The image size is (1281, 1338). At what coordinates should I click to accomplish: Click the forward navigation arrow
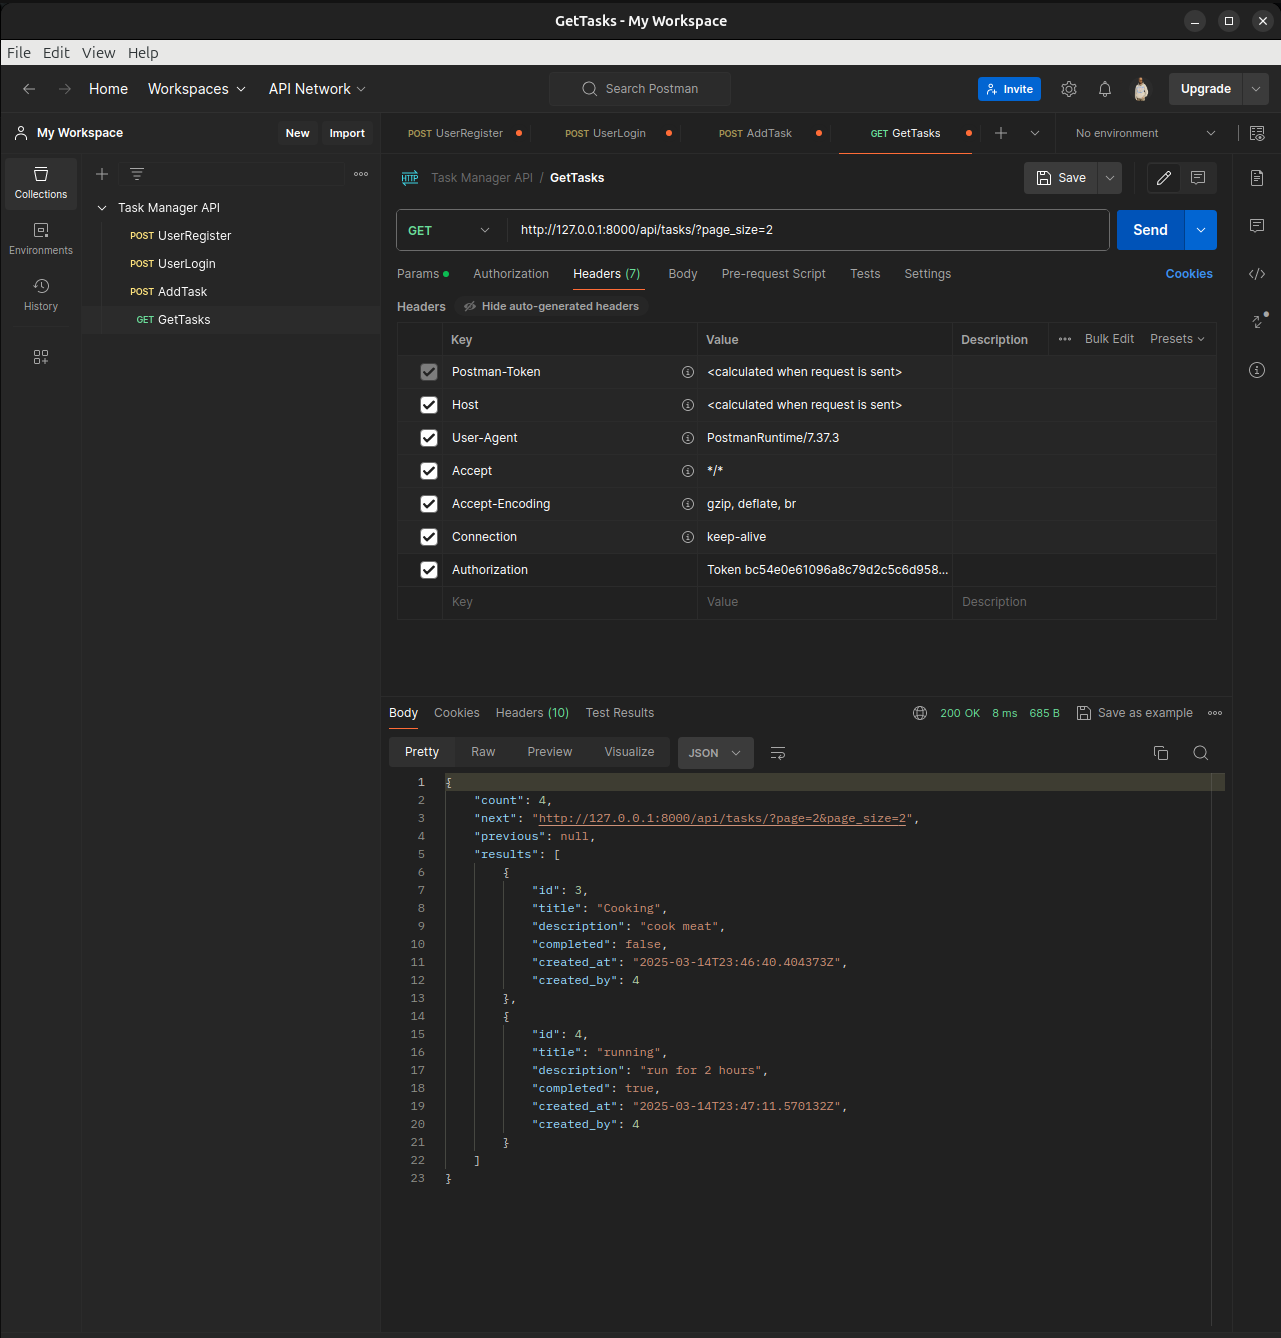click(x=65, y=89)
